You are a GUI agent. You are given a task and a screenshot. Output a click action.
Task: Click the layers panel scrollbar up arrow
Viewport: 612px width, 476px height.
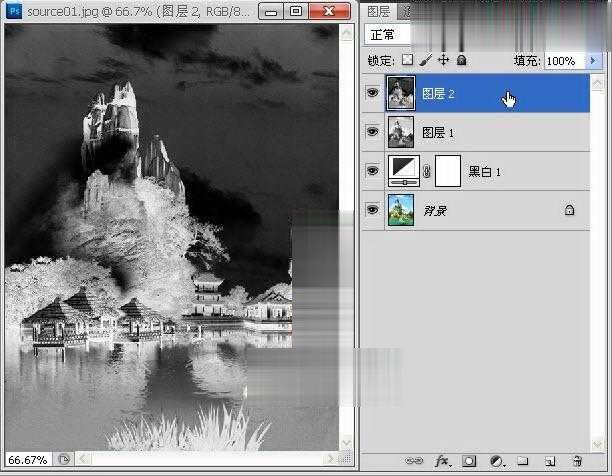click(597, 83)
